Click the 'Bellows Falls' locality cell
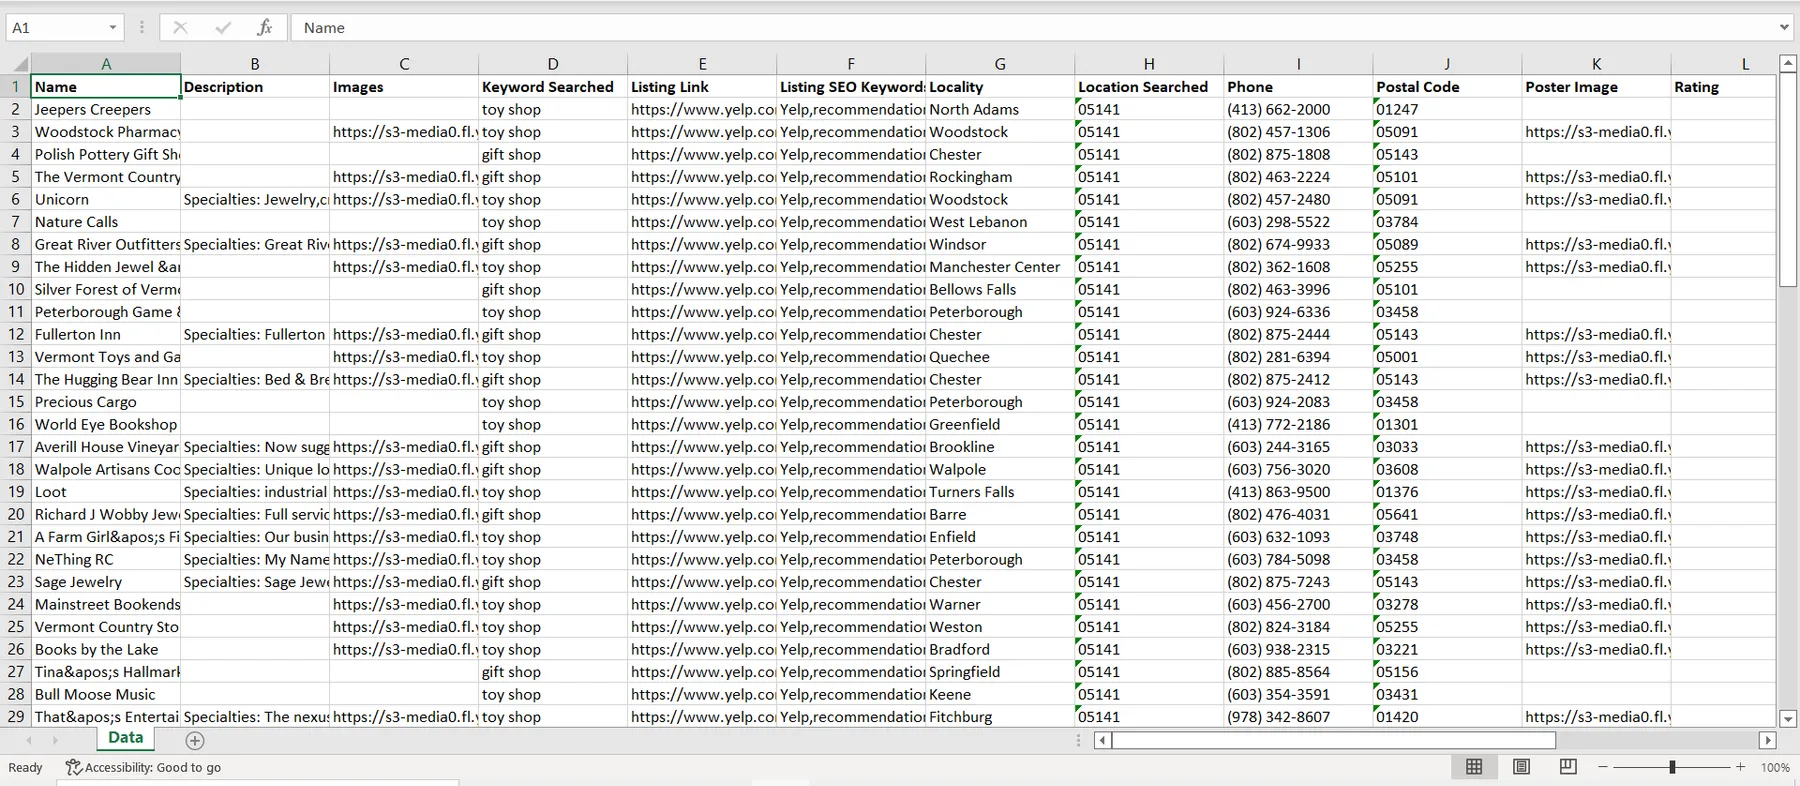Screen dimensions: 1800x786 click(1000, 290)
